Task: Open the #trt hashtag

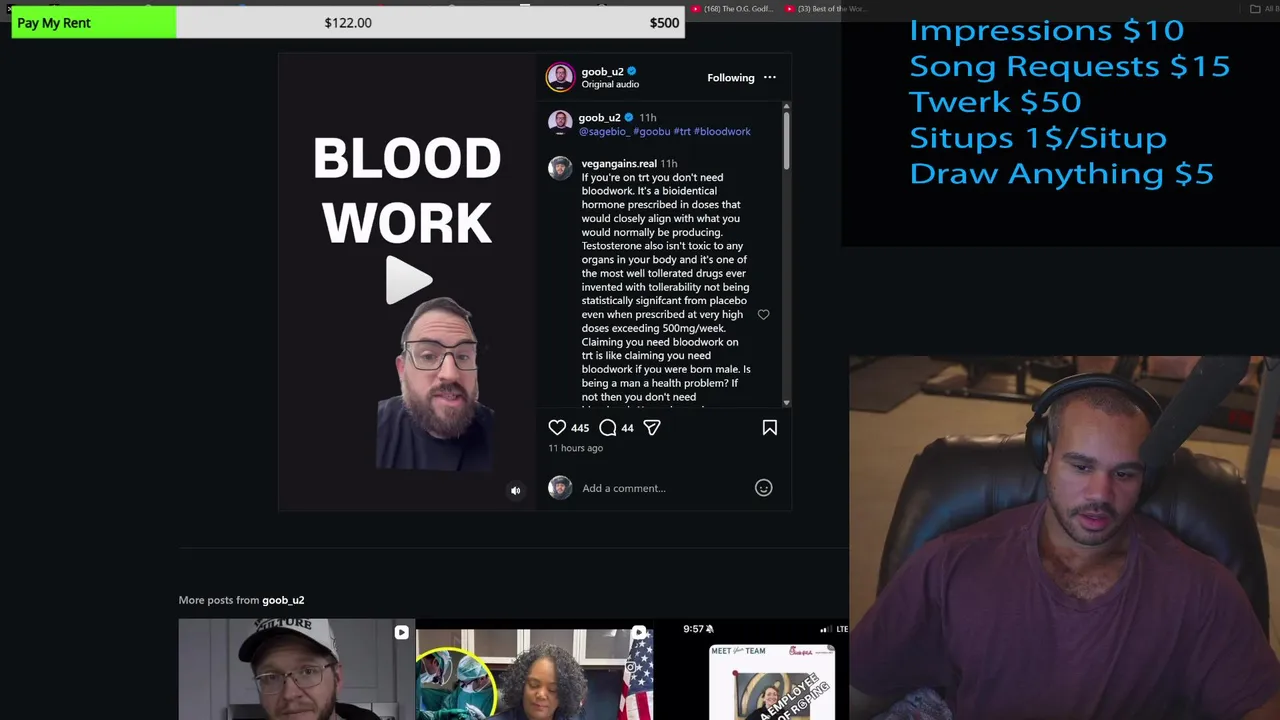Action: [x=682, y=131]
